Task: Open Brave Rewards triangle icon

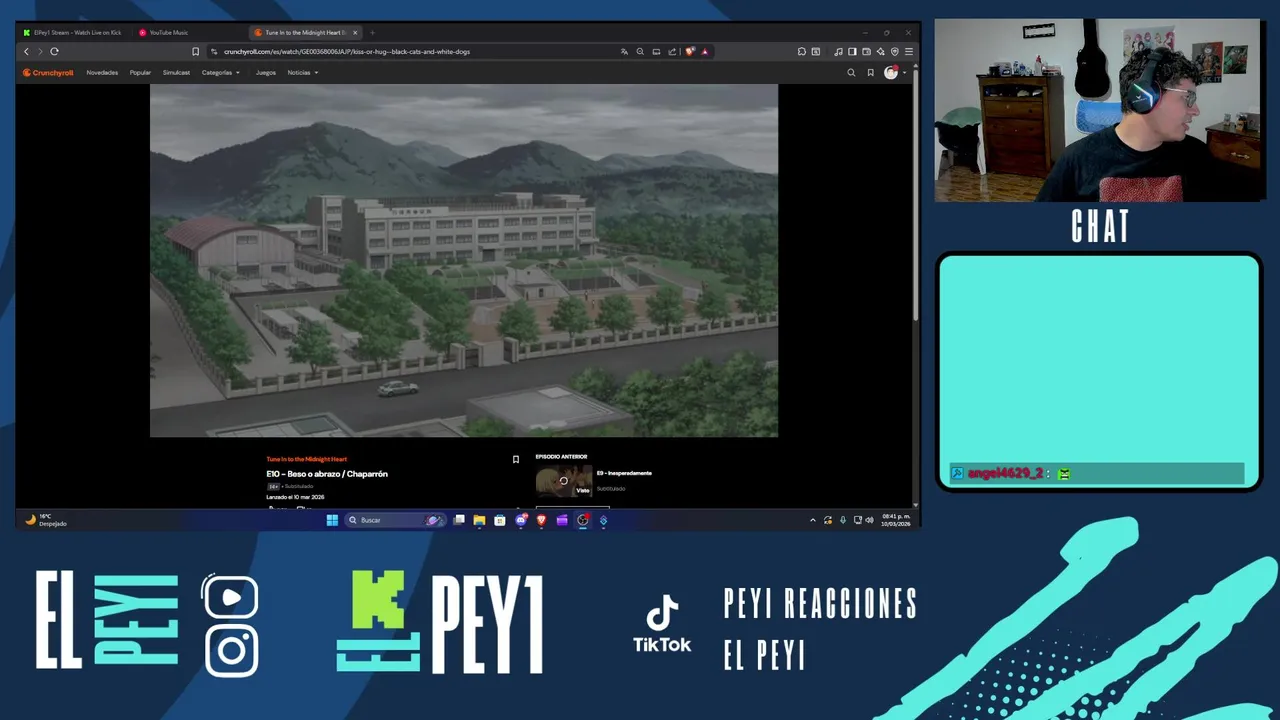Action: pyautogui.click(x=704, y=51)
